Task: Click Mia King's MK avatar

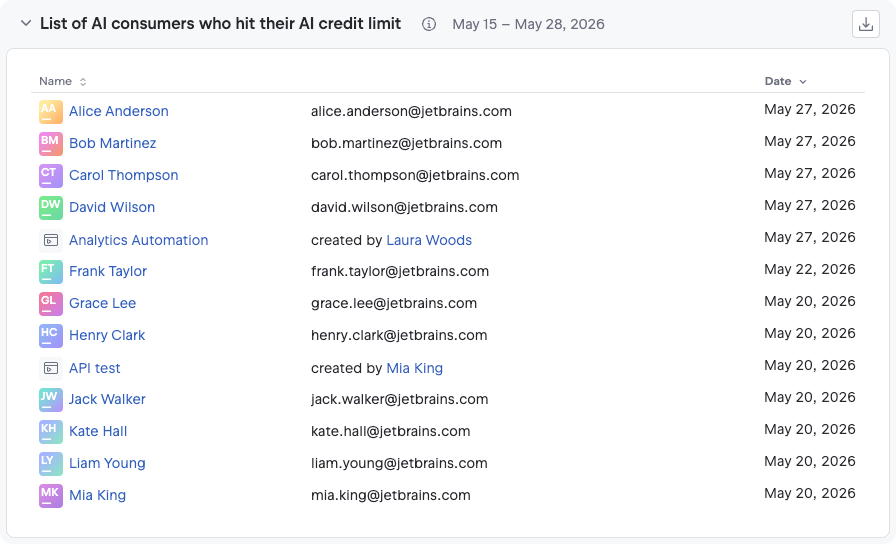Action: [x=51, y=495]
